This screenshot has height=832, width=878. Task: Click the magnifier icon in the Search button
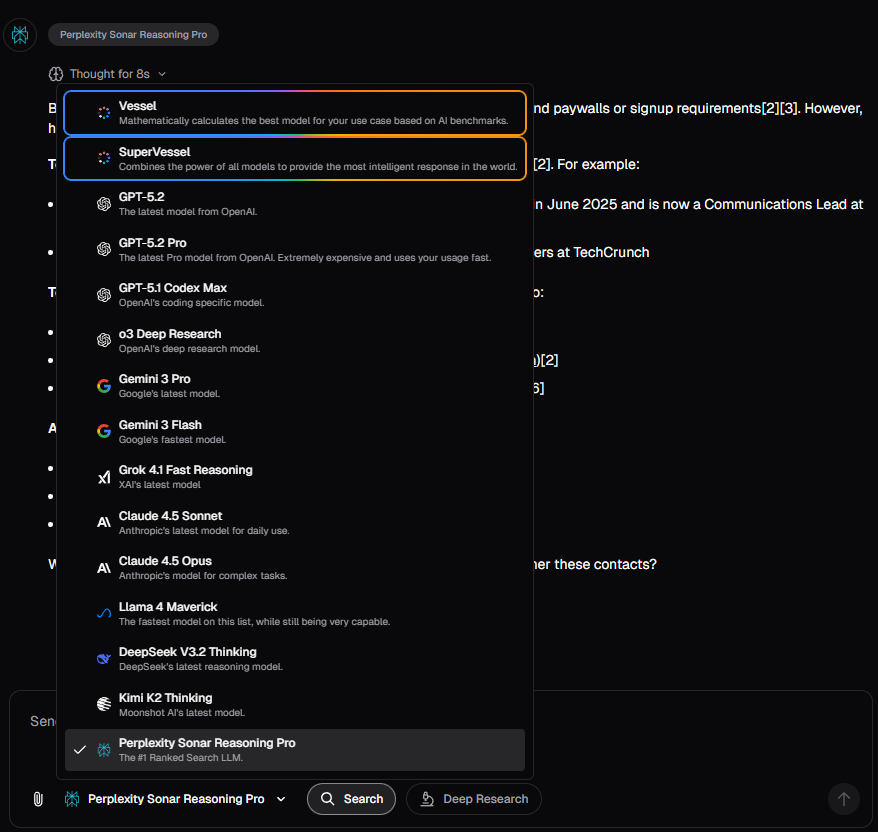[328, 799]
